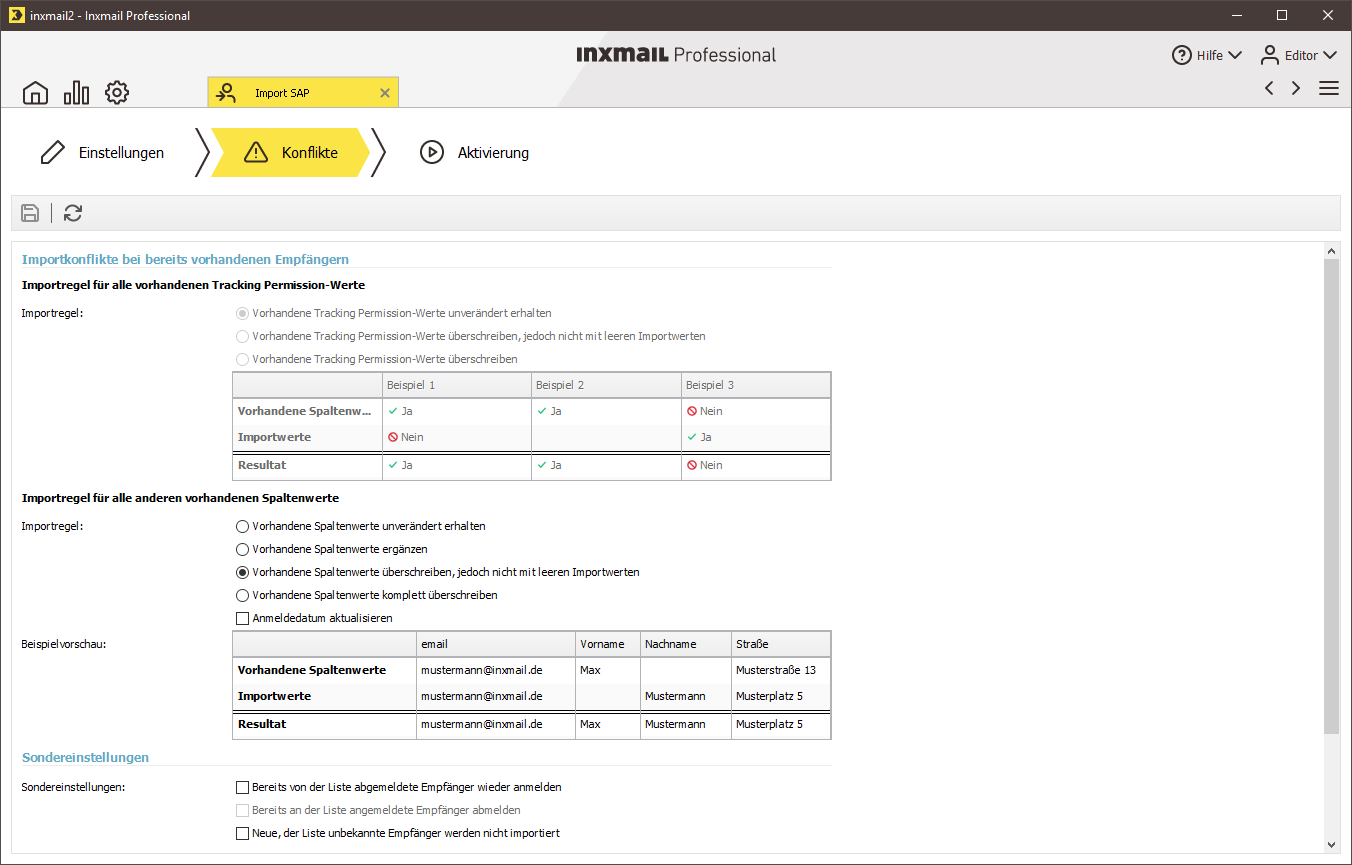The height and width of the screenshot is (865, 1352).
Task: Navigate forward with the right chevron
Action: (x=1296, y=88)
